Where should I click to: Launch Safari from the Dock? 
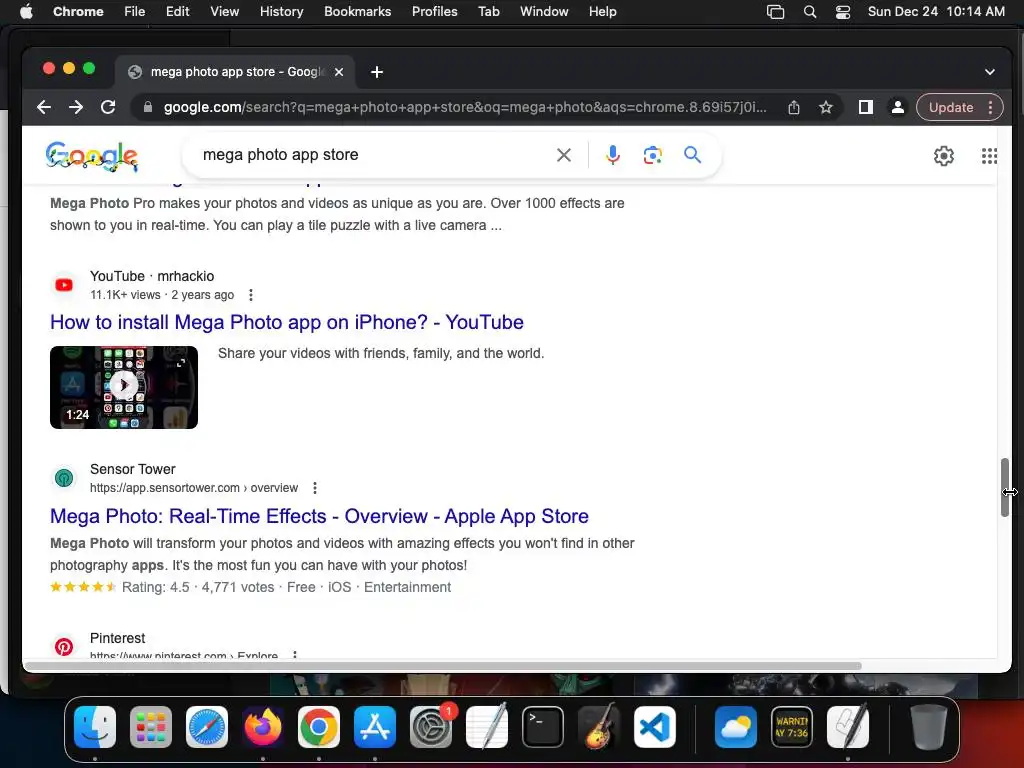tap(207, 727)
